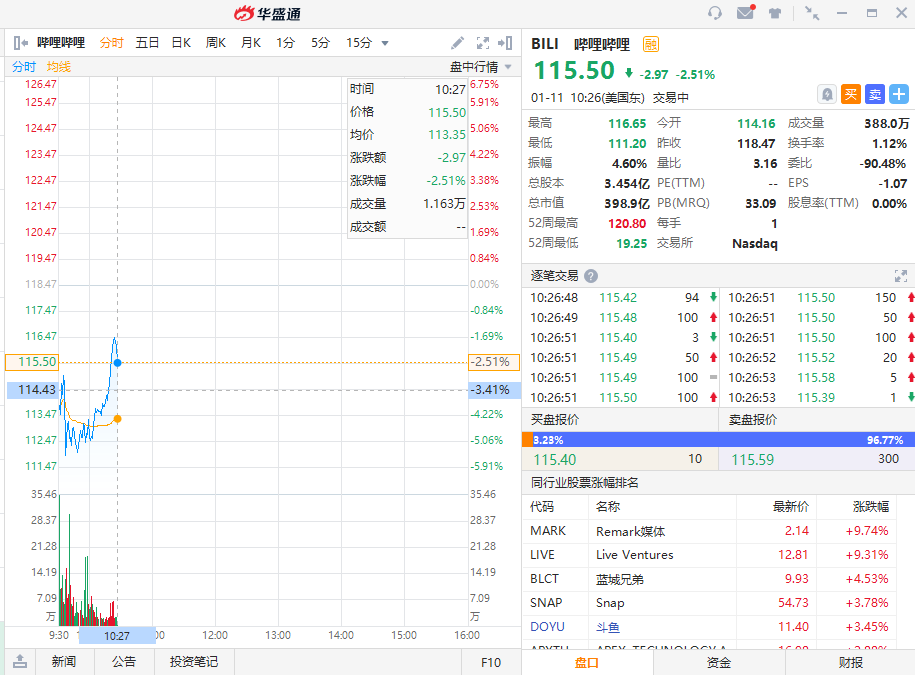This screenshot has width=915, height=675.
Task: Click the skin theme shirt icon
Action: tap(775, 13)
